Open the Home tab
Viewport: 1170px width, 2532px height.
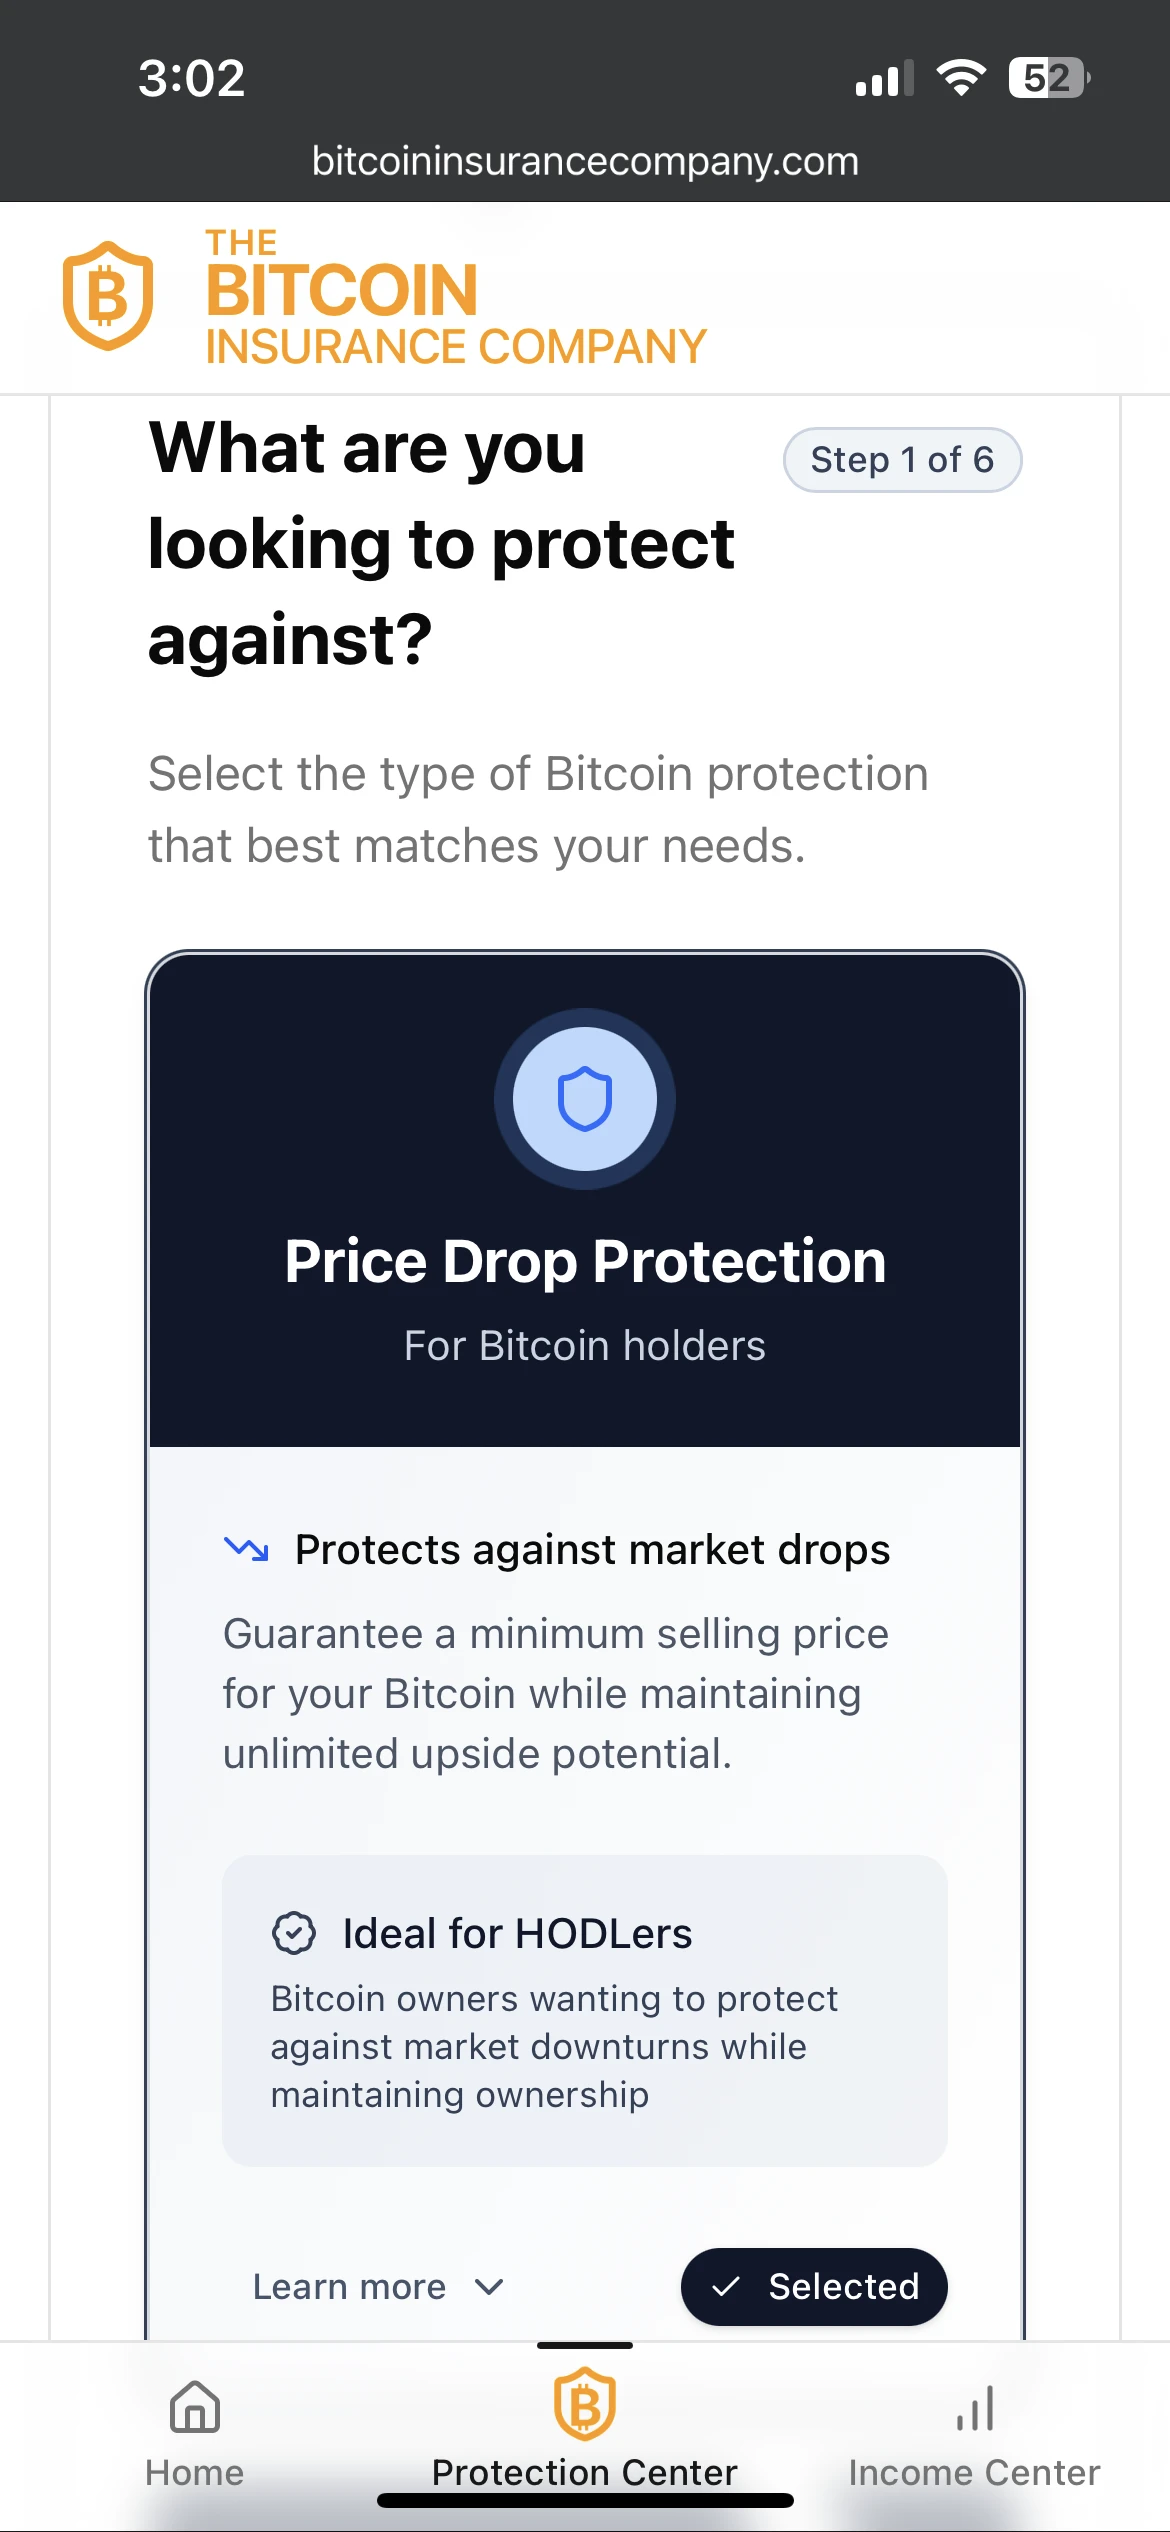point(195,2472)
